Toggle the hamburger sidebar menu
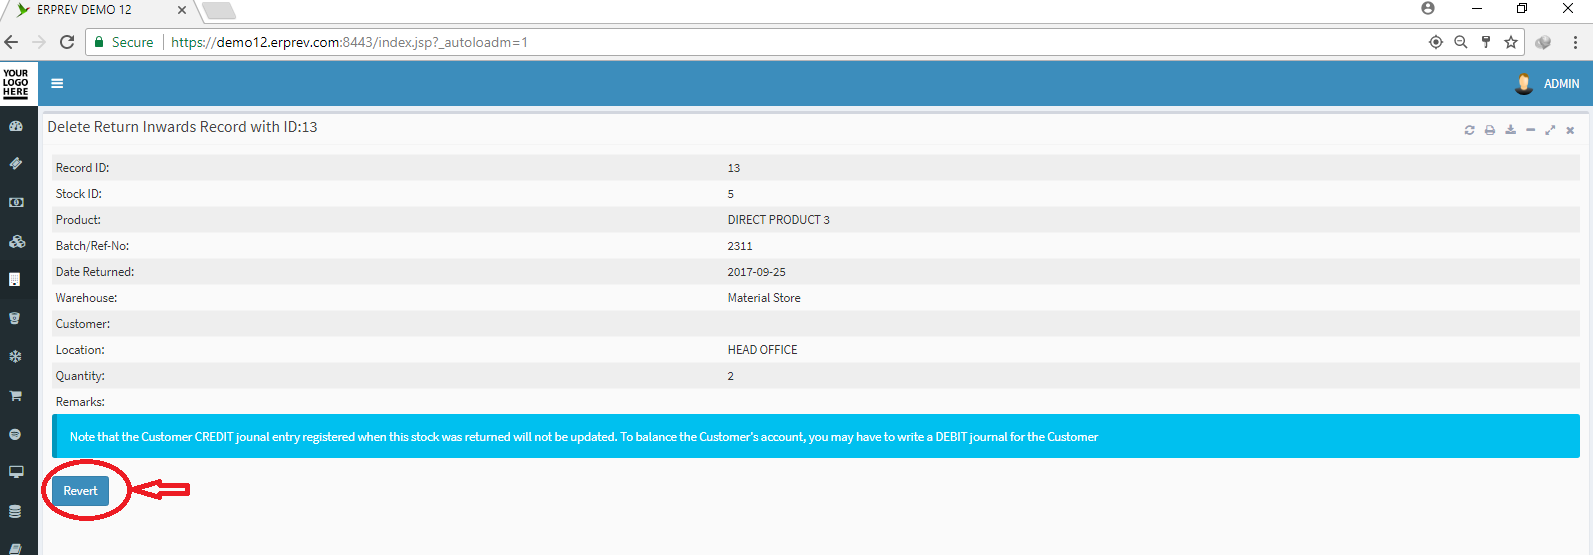 point(57,84)
